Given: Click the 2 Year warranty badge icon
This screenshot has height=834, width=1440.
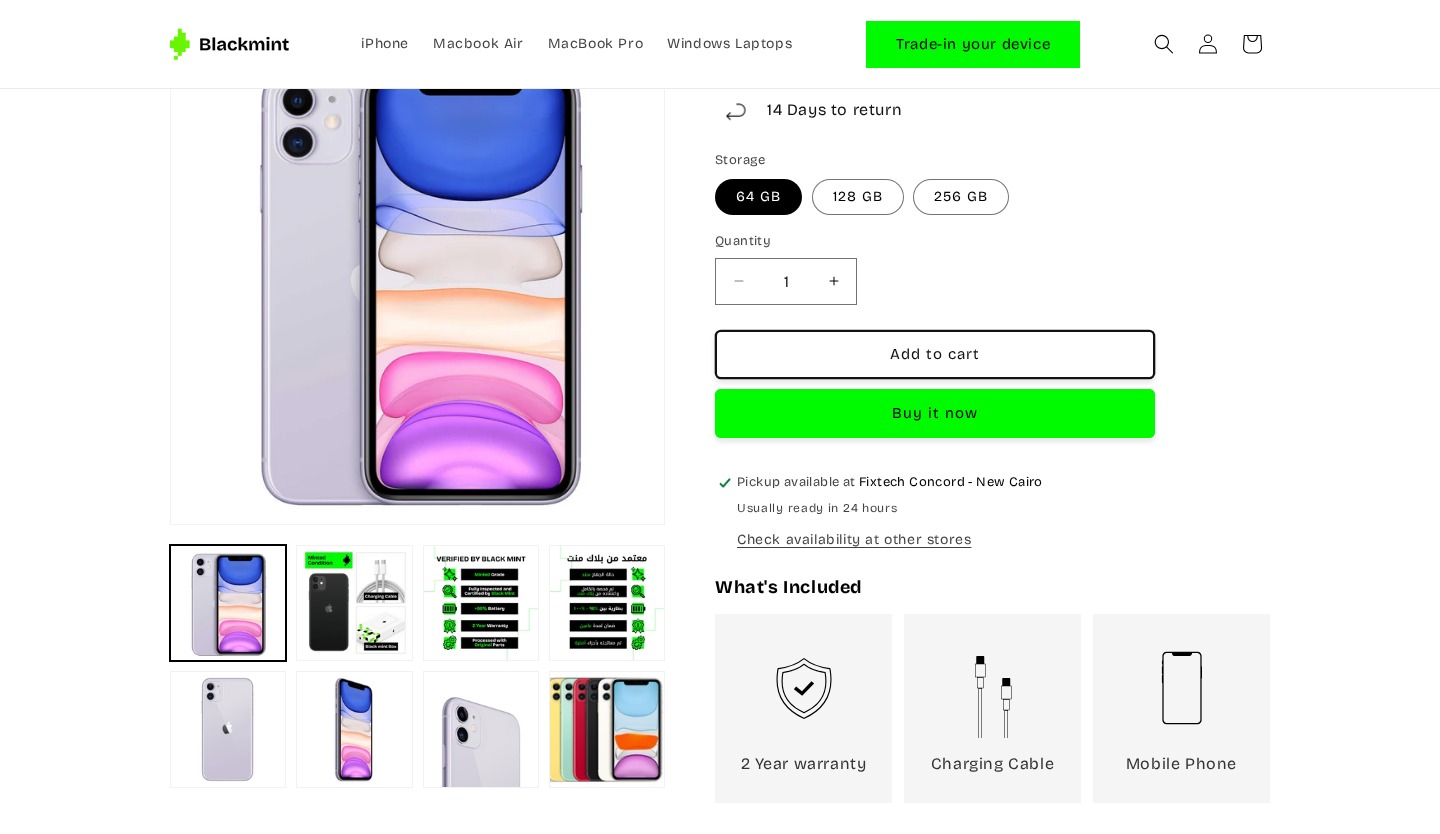Looking at the screenshot, I should pyautogui.click(x=803, y=688).
